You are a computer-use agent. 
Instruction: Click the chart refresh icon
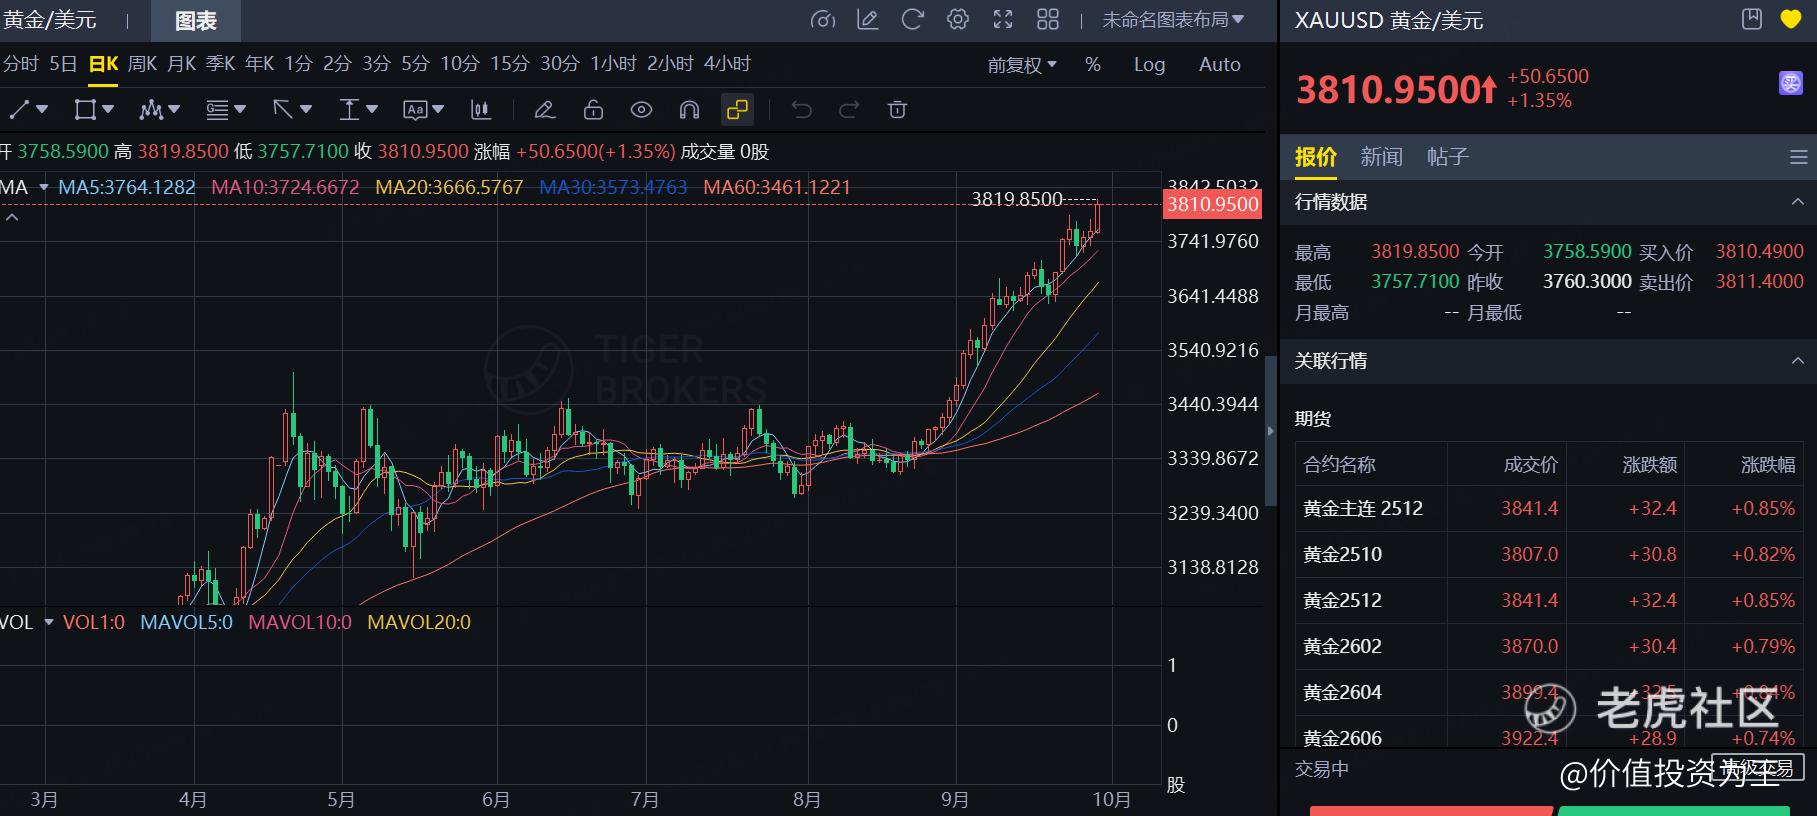point(912,19)
